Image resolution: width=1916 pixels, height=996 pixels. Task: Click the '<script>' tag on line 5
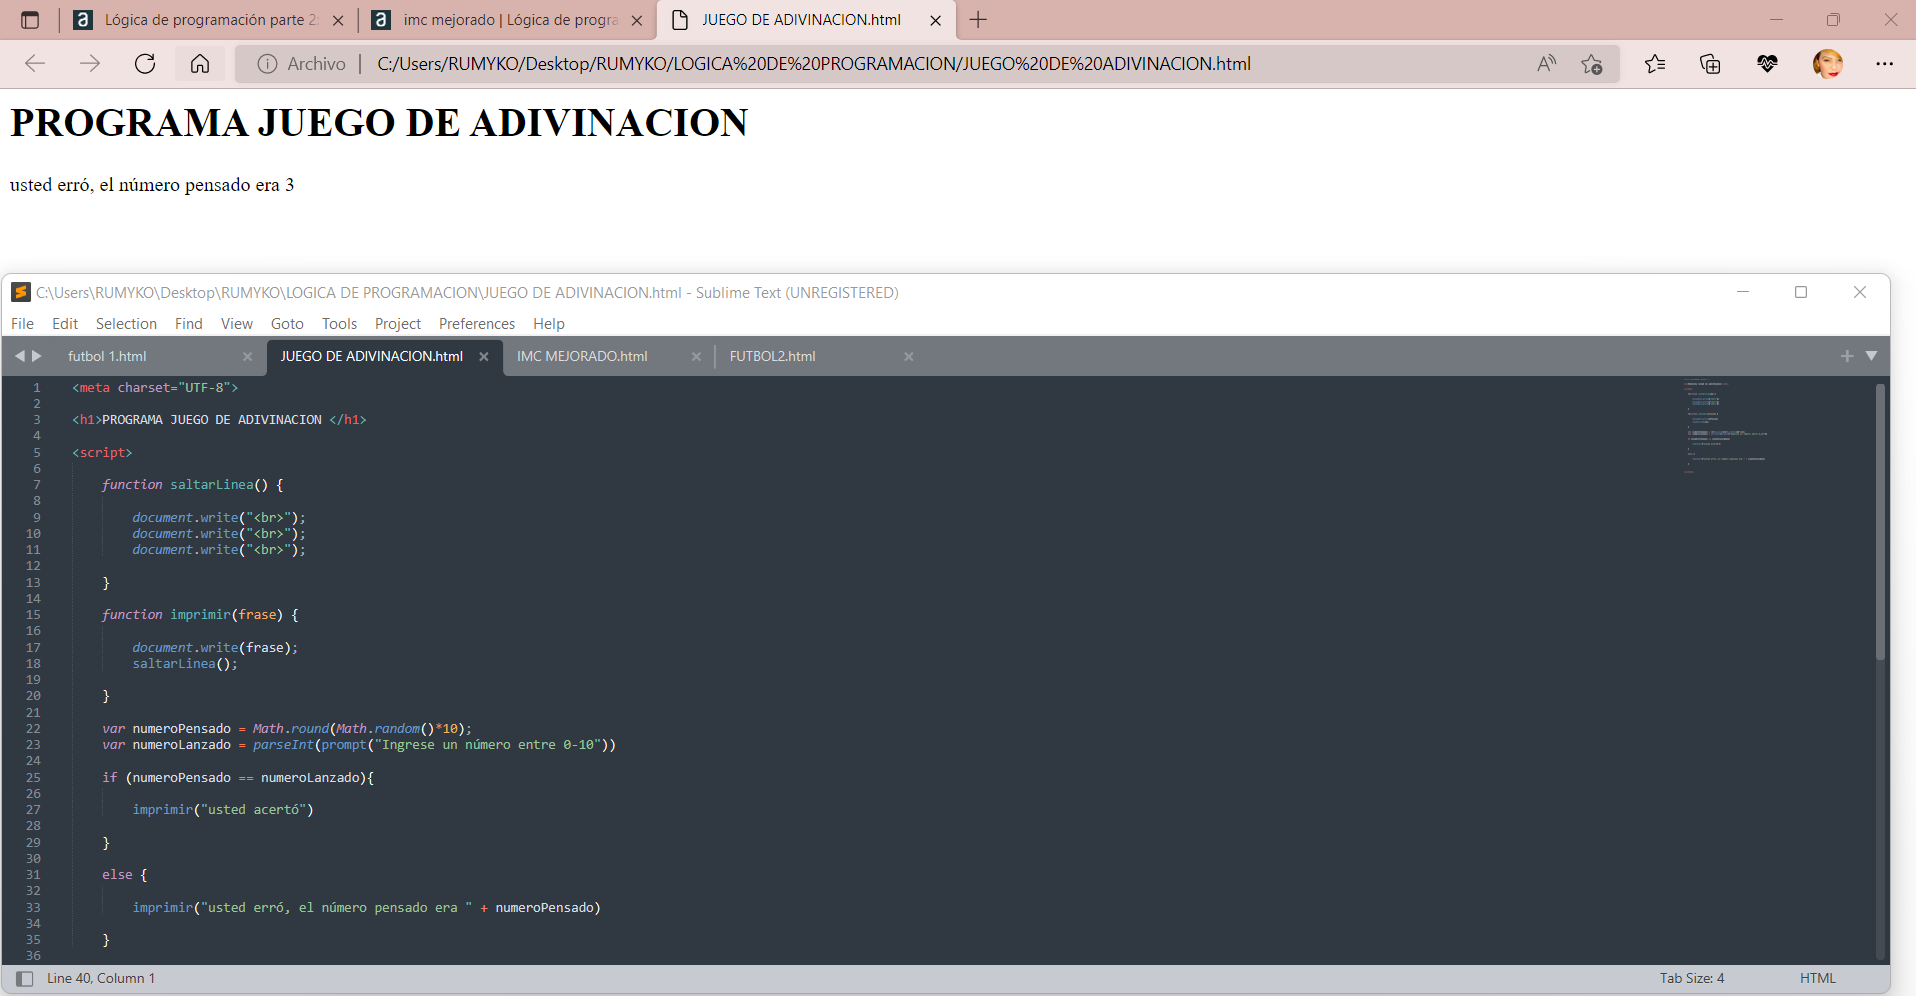click(102, 453)
